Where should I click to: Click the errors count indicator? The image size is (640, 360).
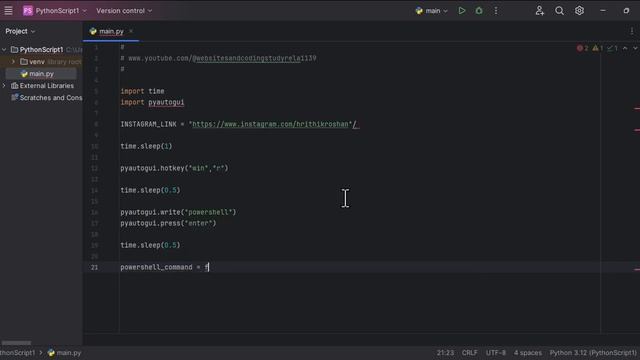(x=582, y=48)
